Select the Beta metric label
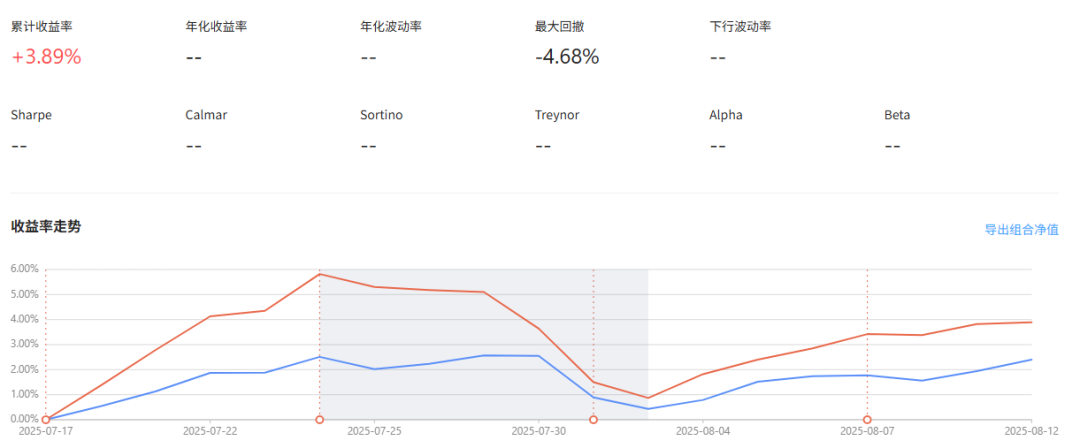This screenshot has width=1080, height=448. tap(897, 115)
